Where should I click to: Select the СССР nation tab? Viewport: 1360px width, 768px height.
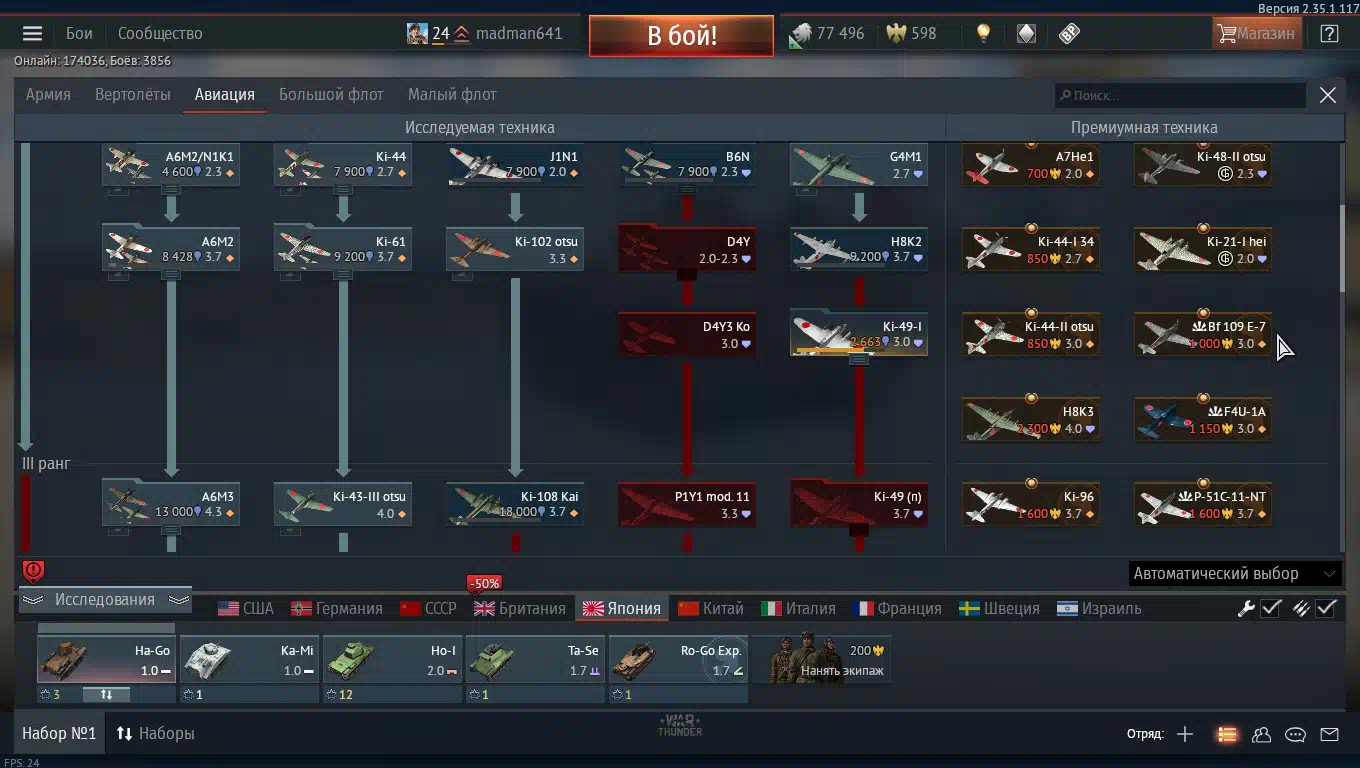(x=428, y=608)
